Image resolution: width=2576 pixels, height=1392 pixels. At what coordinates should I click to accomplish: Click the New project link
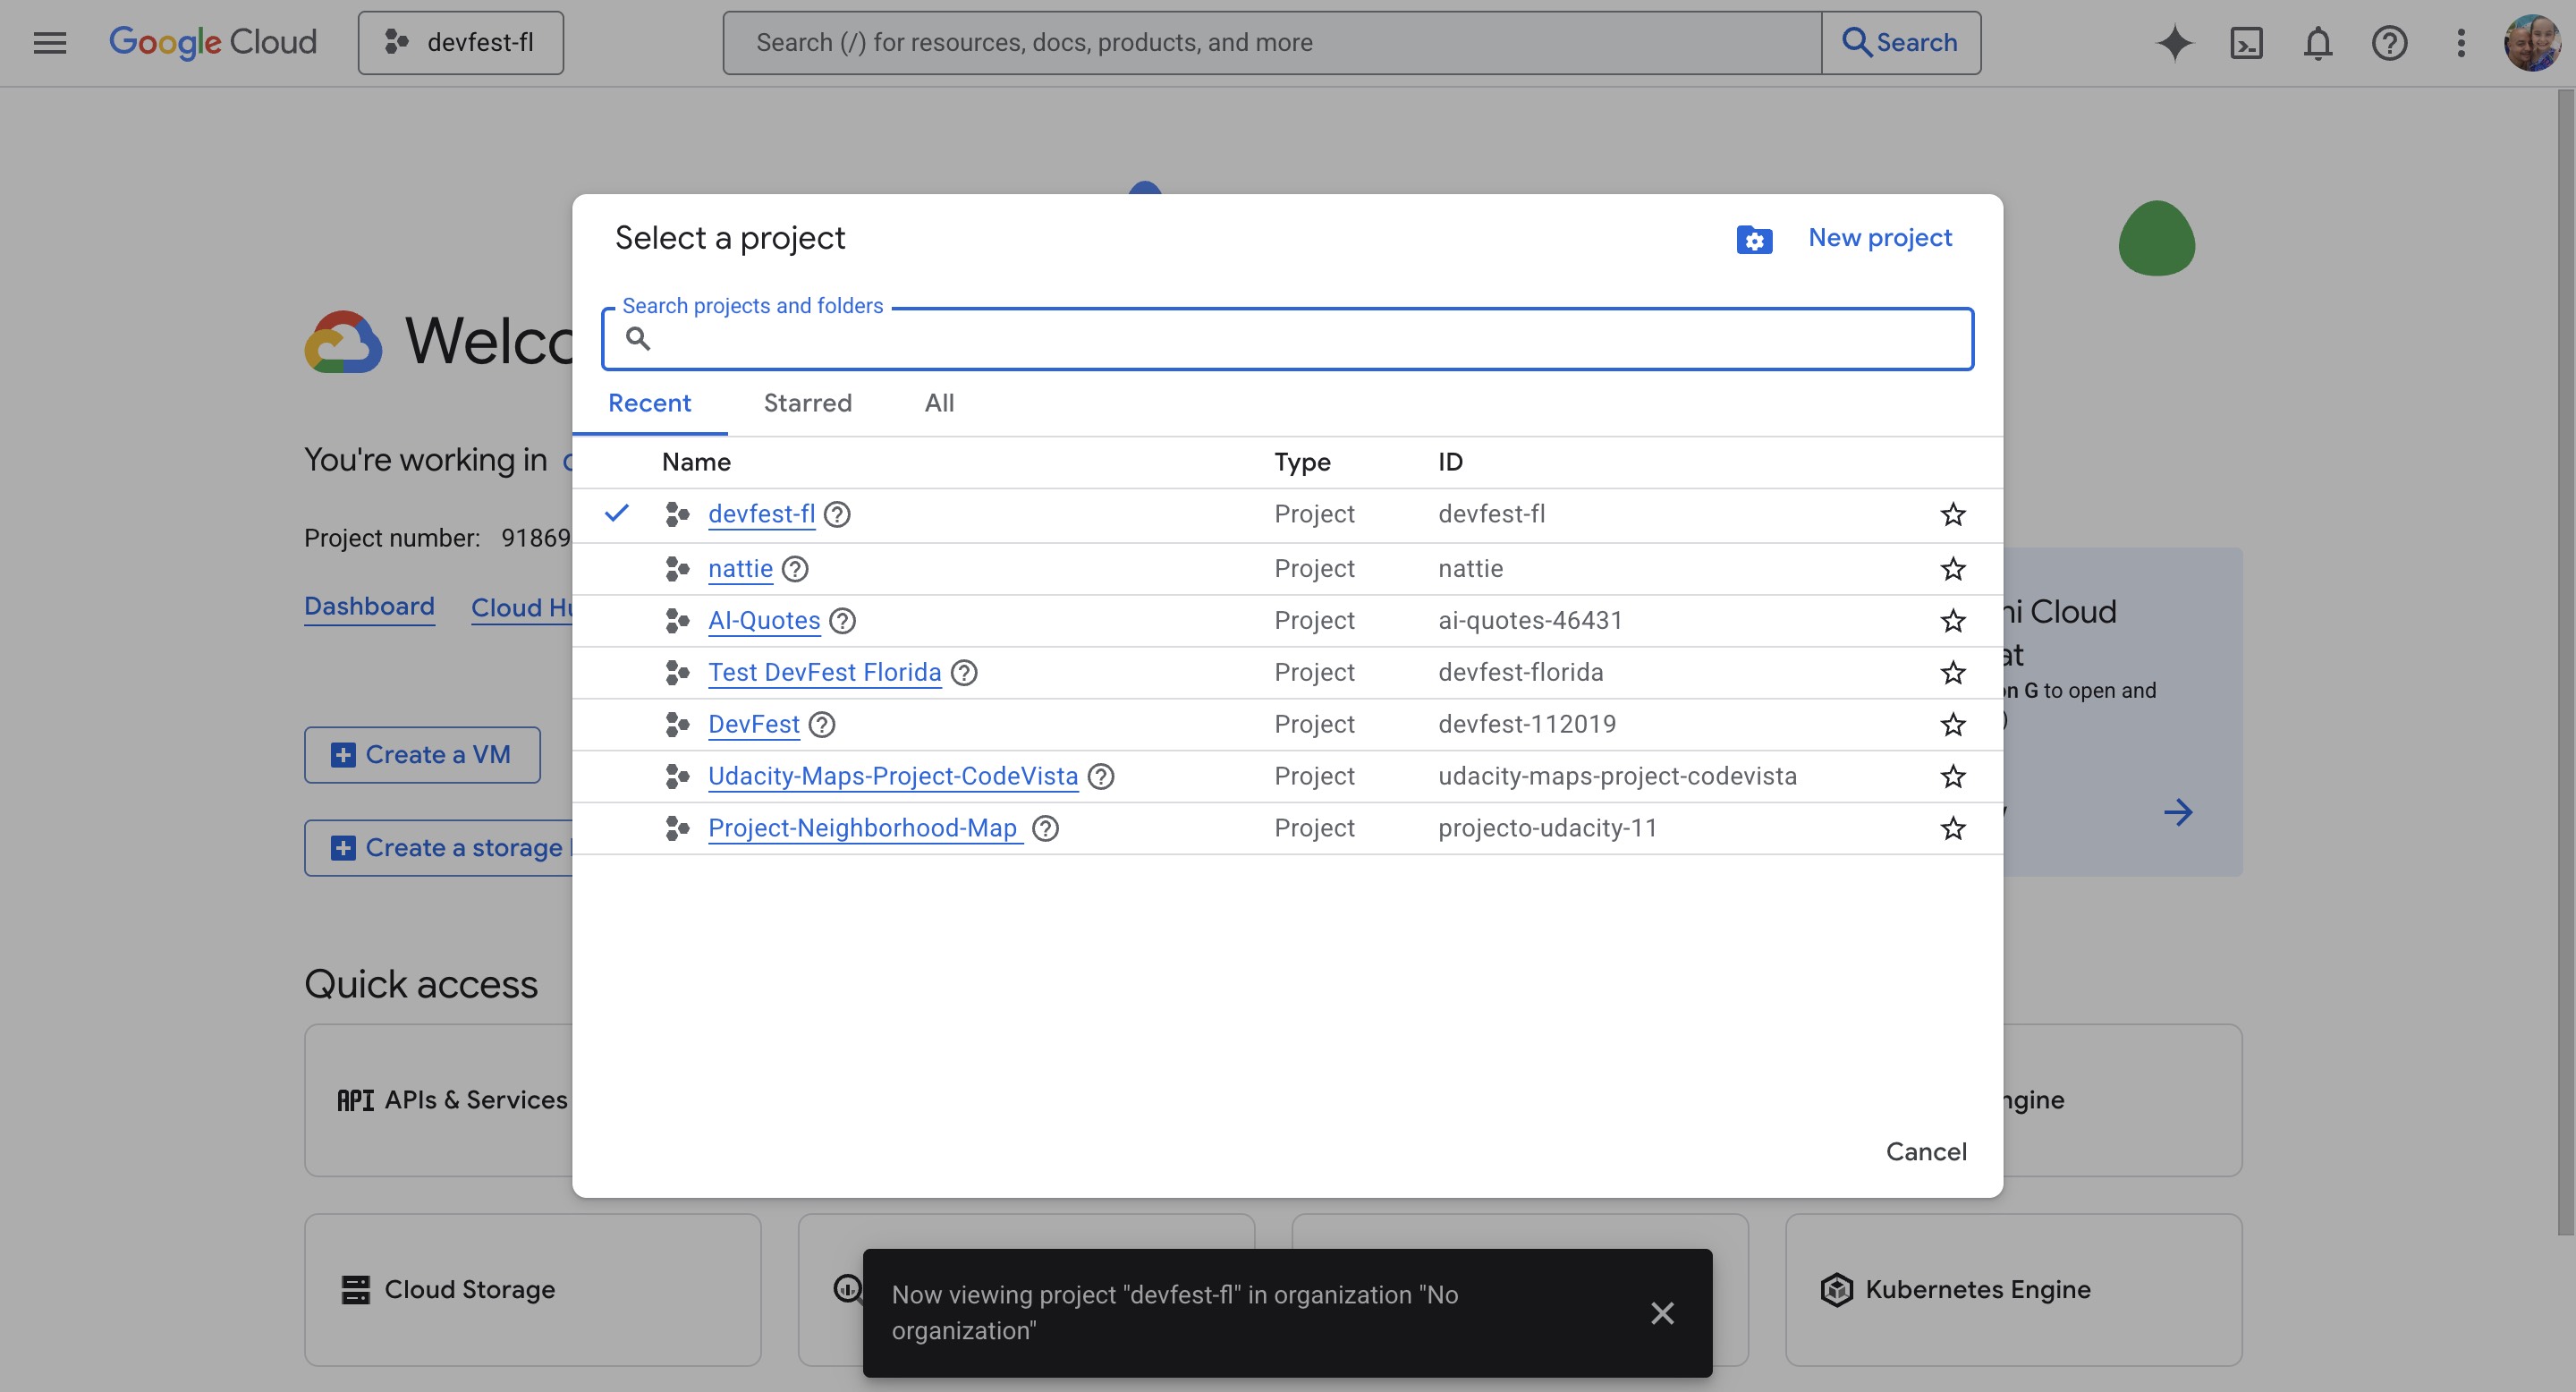point(1879,238)
